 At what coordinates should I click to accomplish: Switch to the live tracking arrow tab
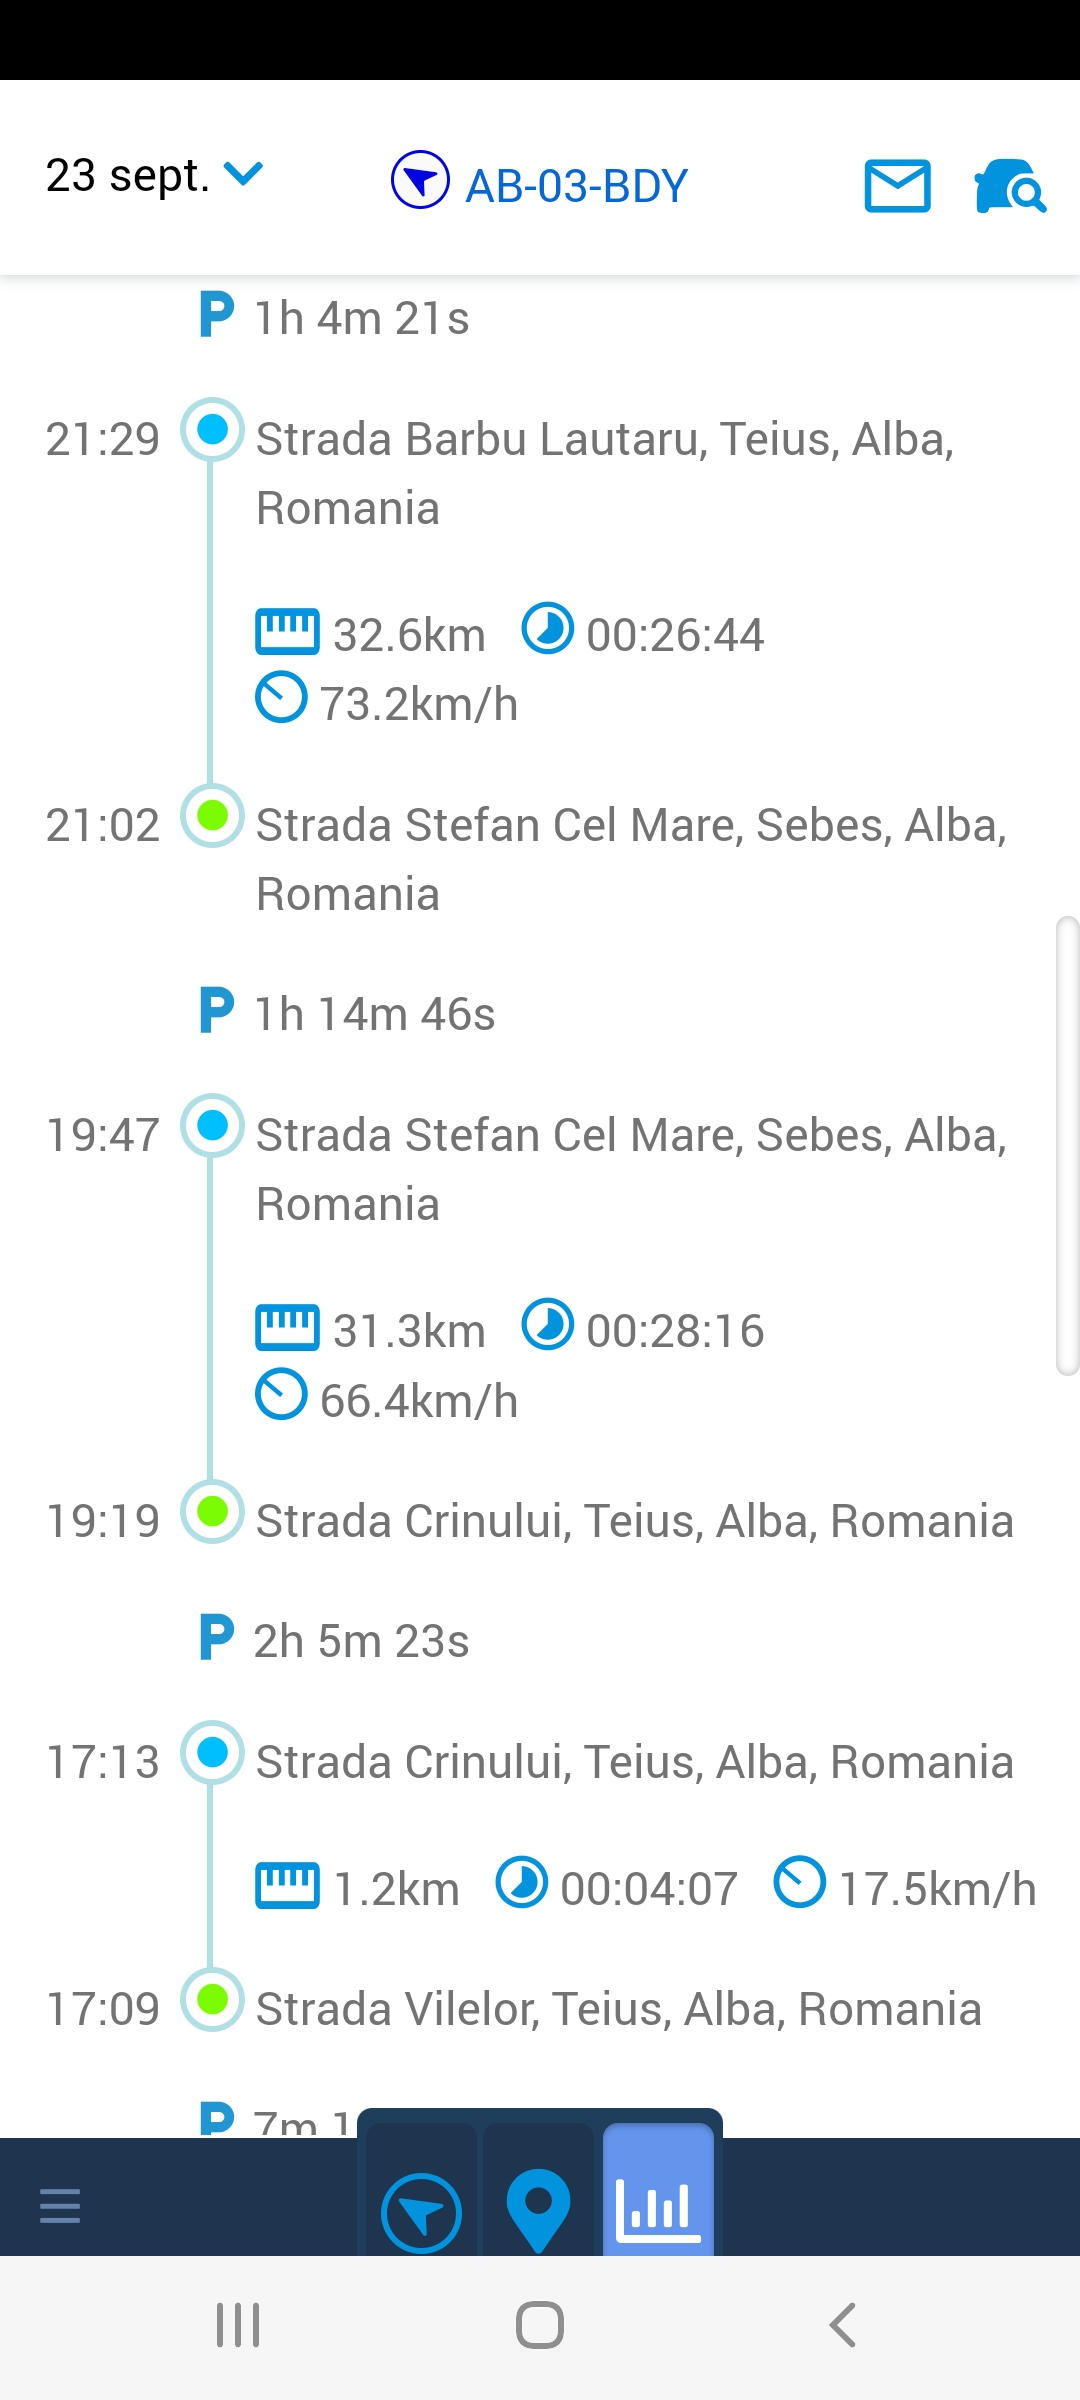tap(421, 2212)
